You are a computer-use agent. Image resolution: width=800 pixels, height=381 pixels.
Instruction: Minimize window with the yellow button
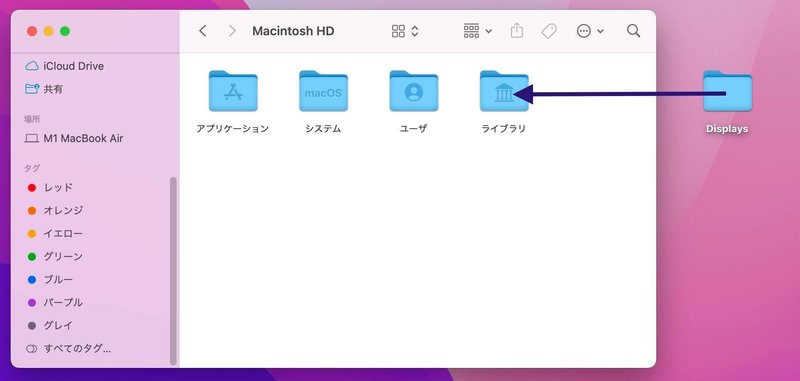(x=48, y=31)
